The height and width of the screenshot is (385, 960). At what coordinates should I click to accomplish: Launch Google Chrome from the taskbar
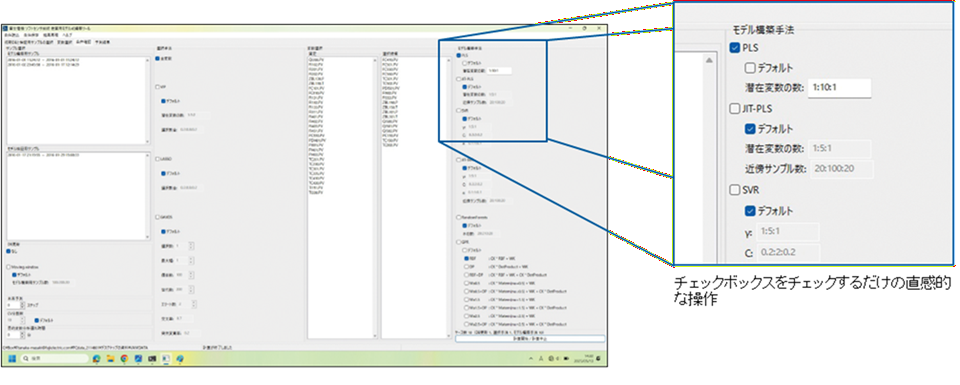click(x=124, y=359)
